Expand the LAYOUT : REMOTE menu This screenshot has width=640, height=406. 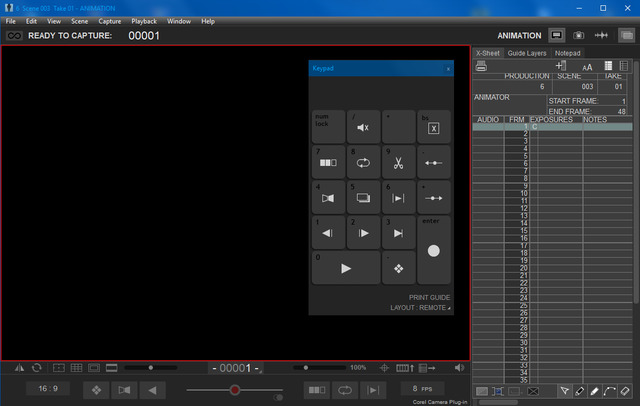tap(420, 308)
